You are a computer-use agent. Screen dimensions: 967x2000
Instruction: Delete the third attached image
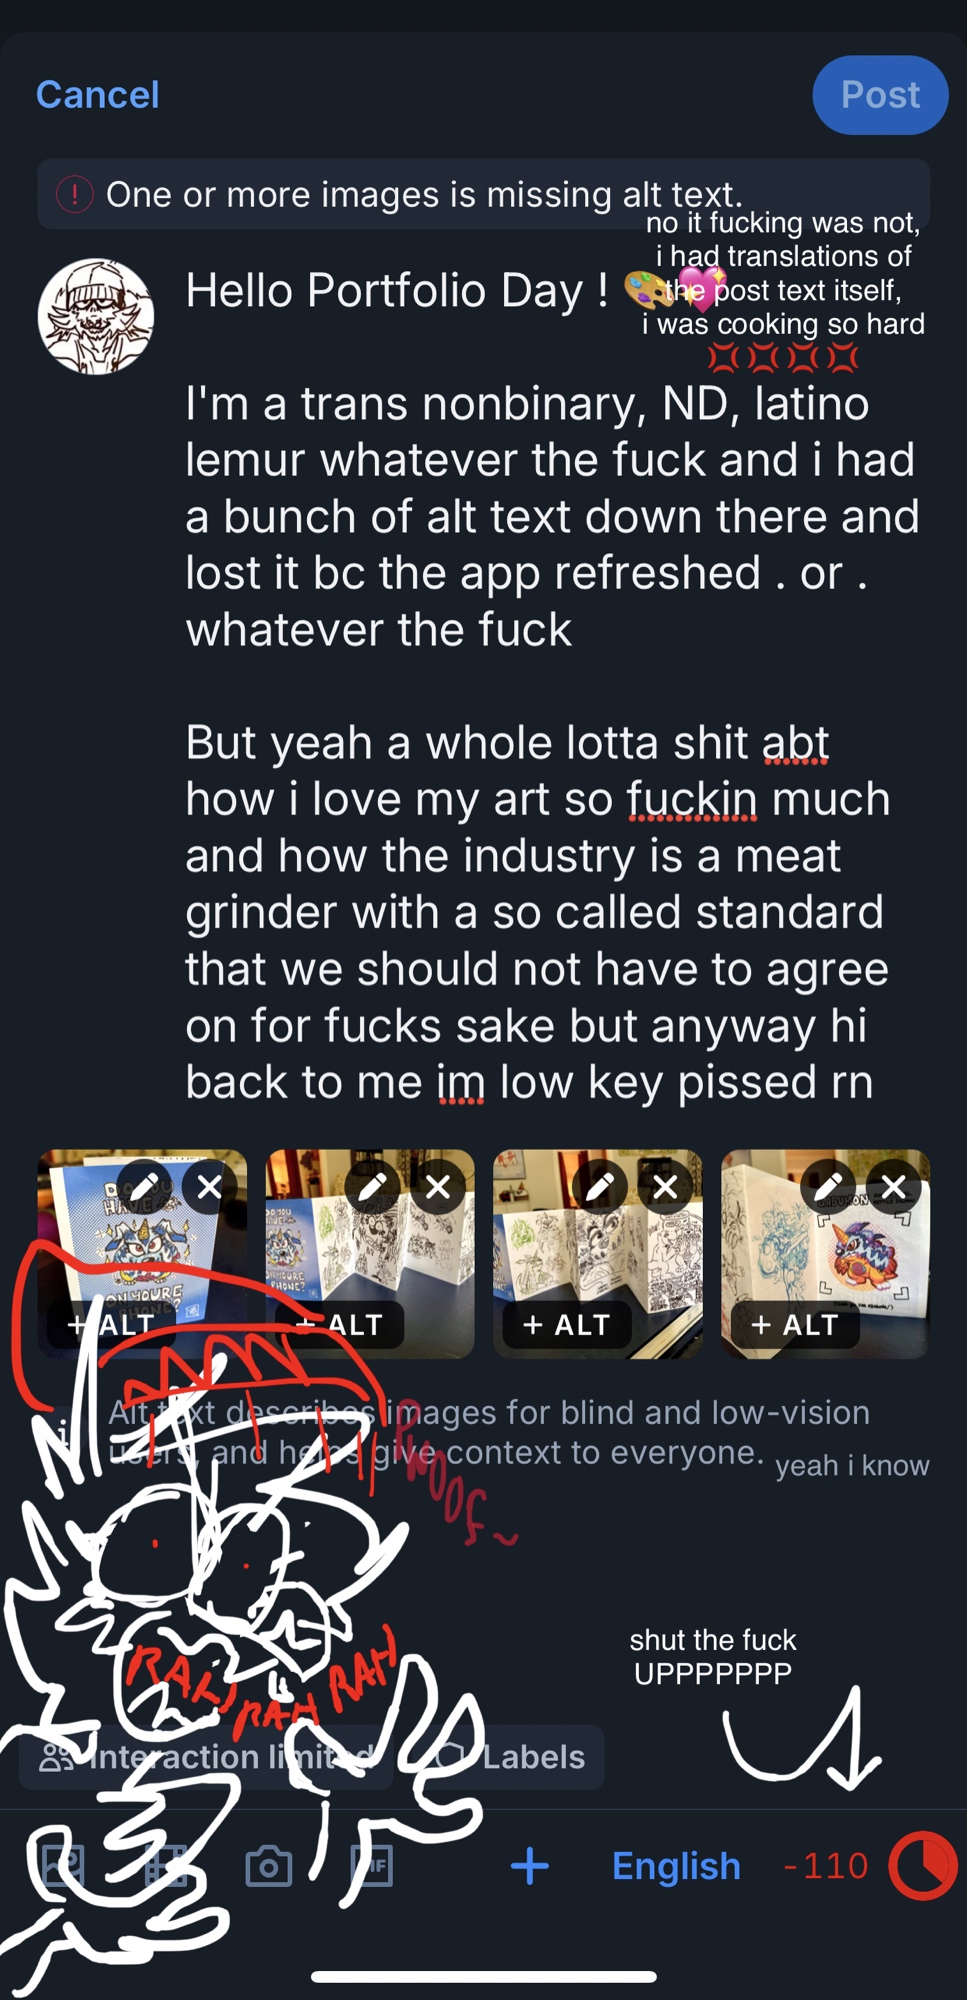pos(666,1187)
